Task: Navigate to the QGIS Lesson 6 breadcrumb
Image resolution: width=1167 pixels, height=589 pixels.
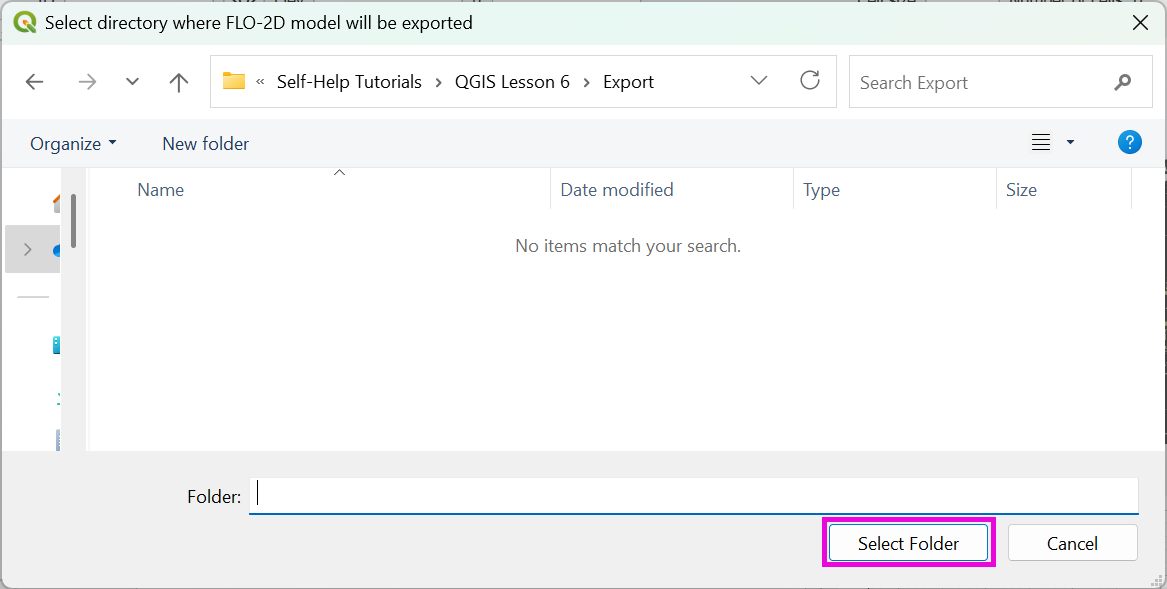Action: tap(512, 82)
